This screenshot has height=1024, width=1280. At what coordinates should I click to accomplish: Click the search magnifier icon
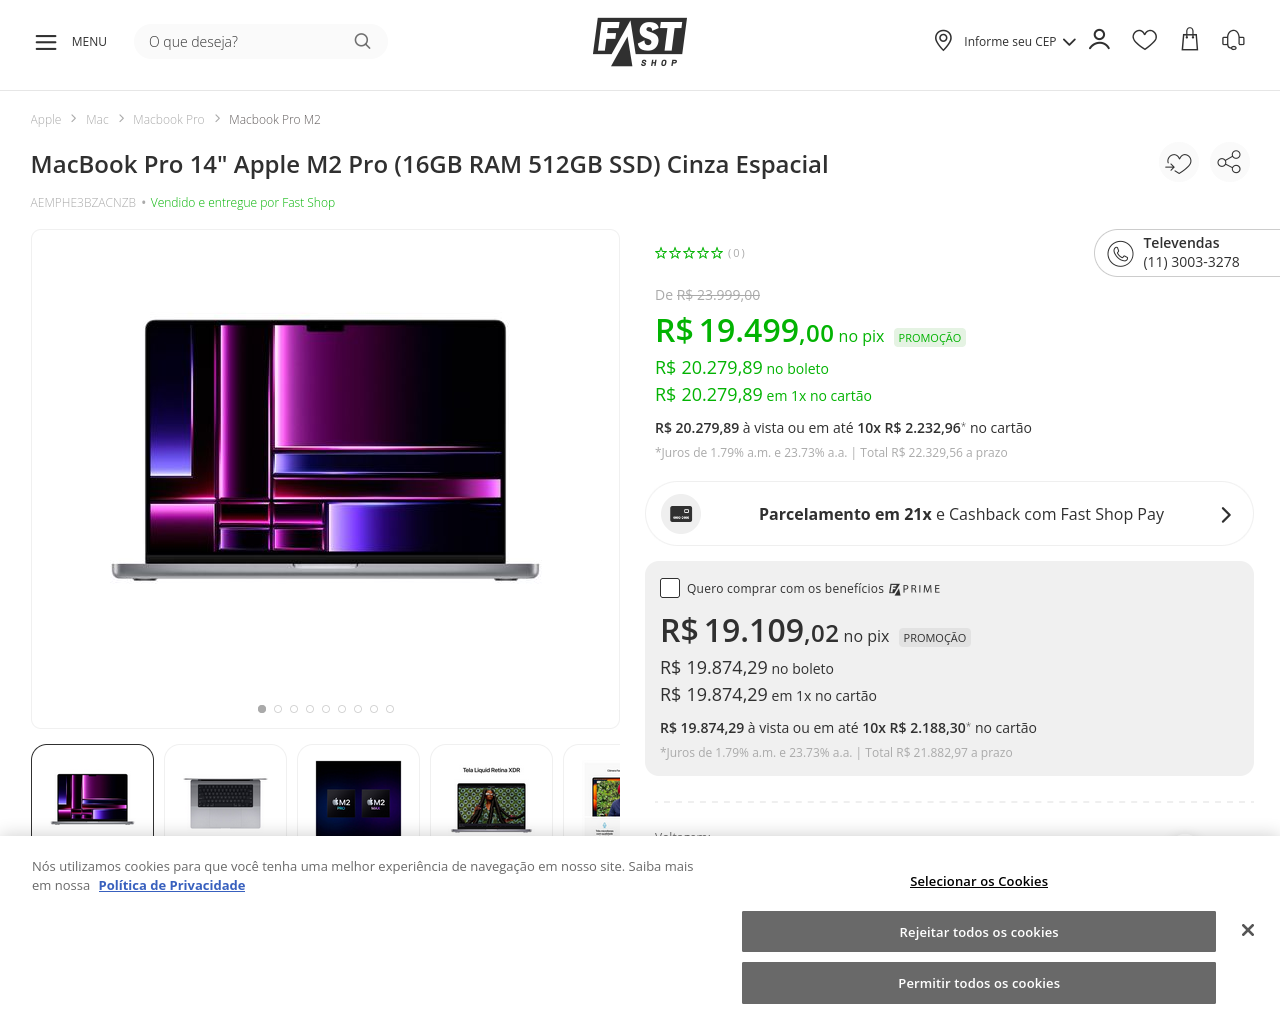click(x=362, y=41)
